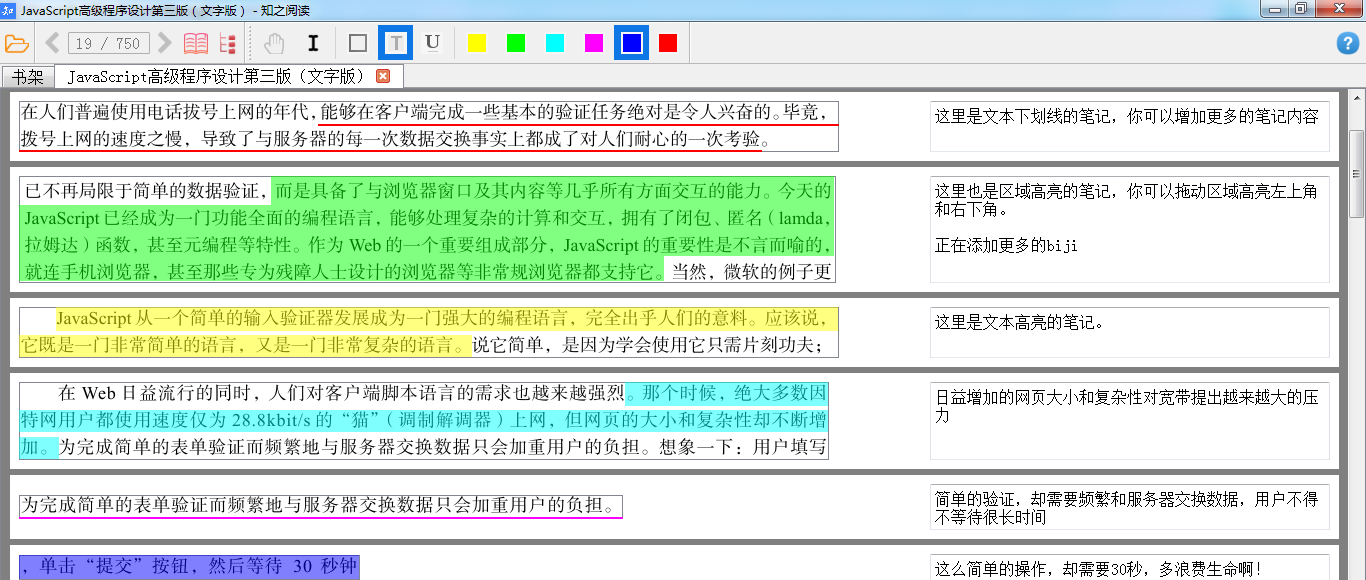This screenshot has width=1366, height=580.
Task: Go to the previous page
Action: [x=52, y=43]
